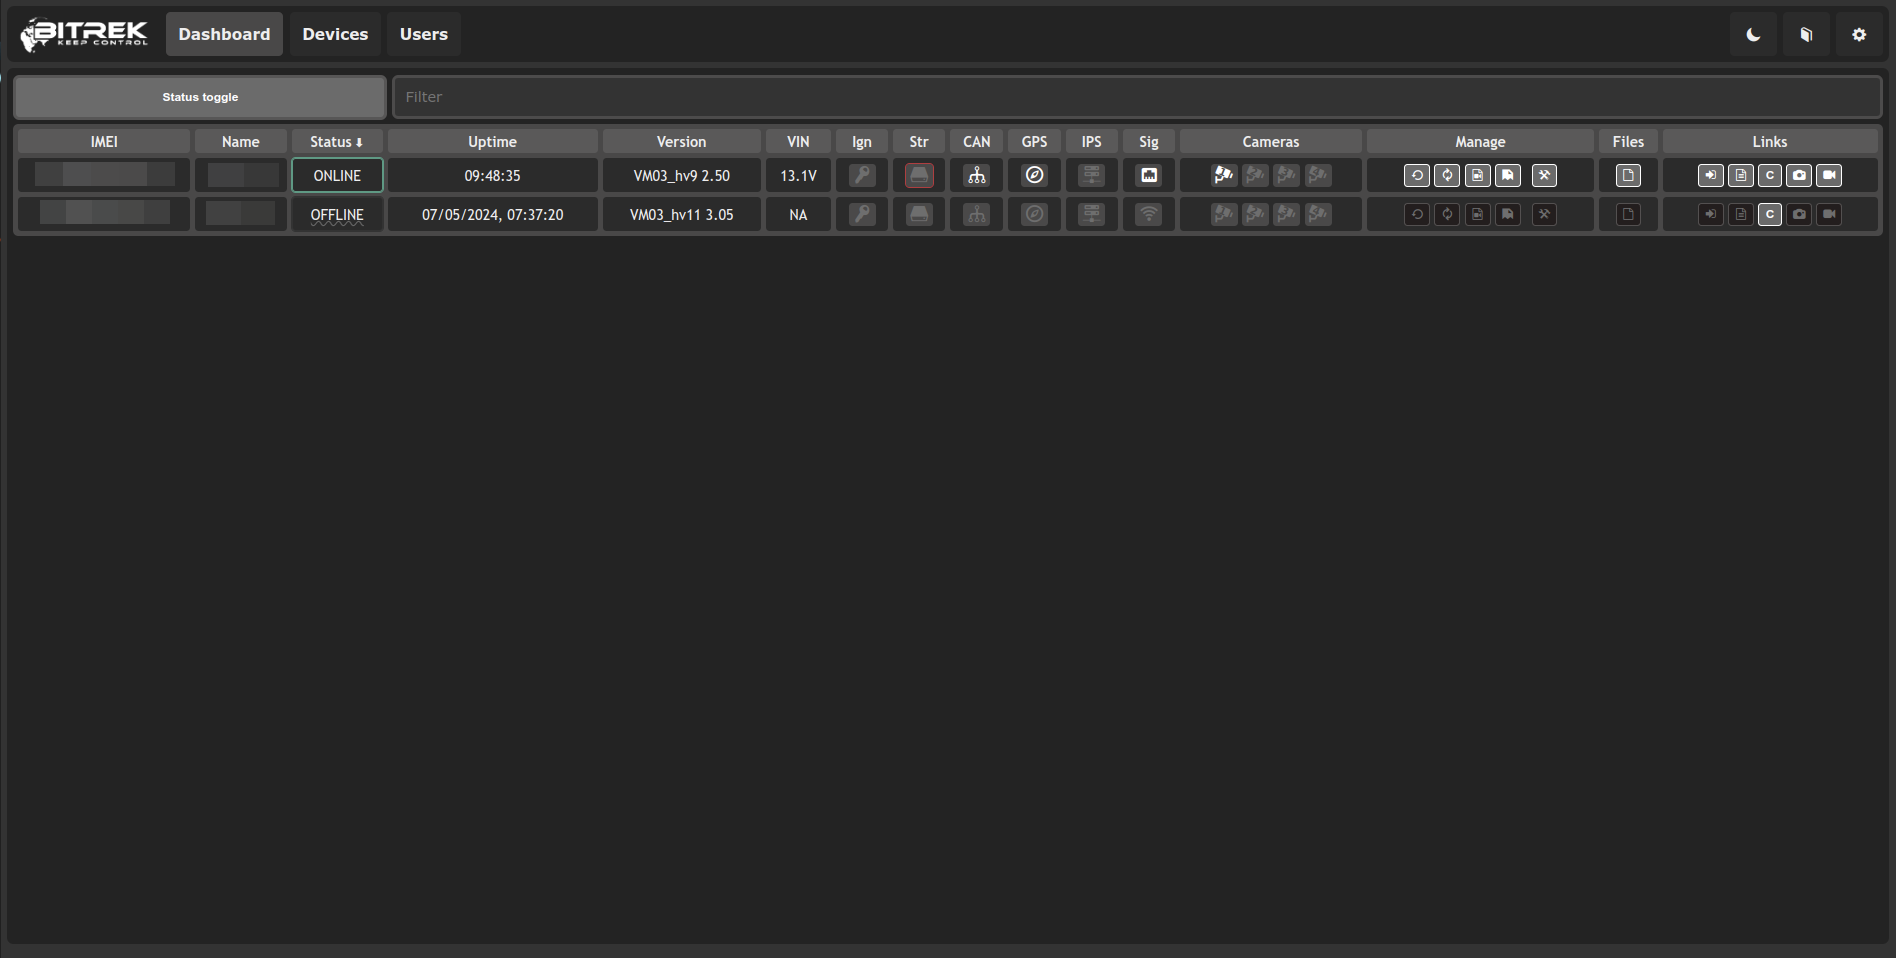The width and height of the screenshot is (1896, 958).
Task: Click into the Filter input field
Action: coord(1136,97)
